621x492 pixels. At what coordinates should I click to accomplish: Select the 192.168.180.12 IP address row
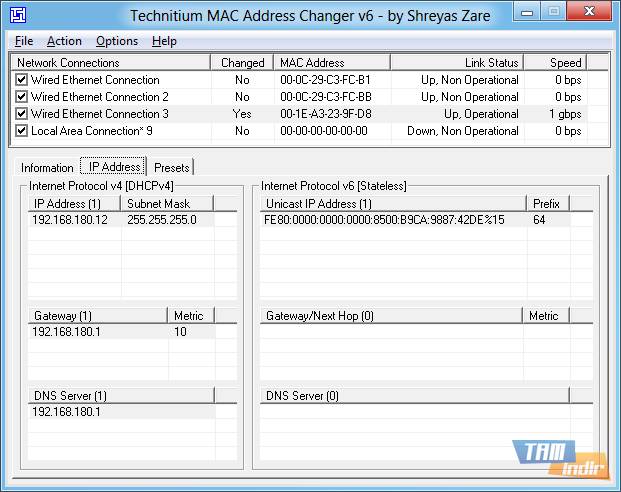(x=70, y=220)
